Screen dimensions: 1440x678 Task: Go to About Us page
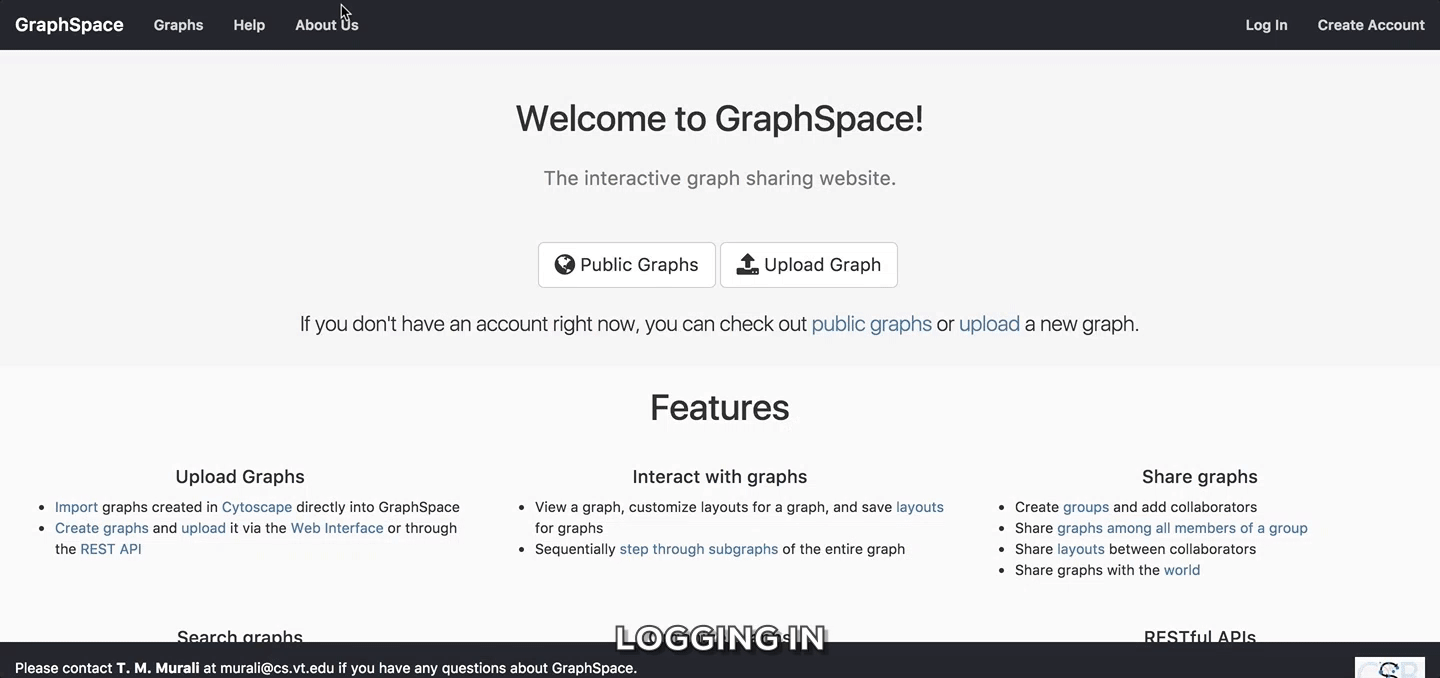(x=327, y=25)
